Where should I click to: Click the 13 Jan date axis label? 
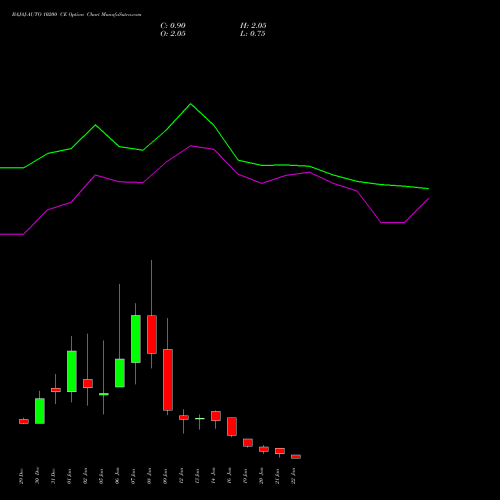coord(198,476)
